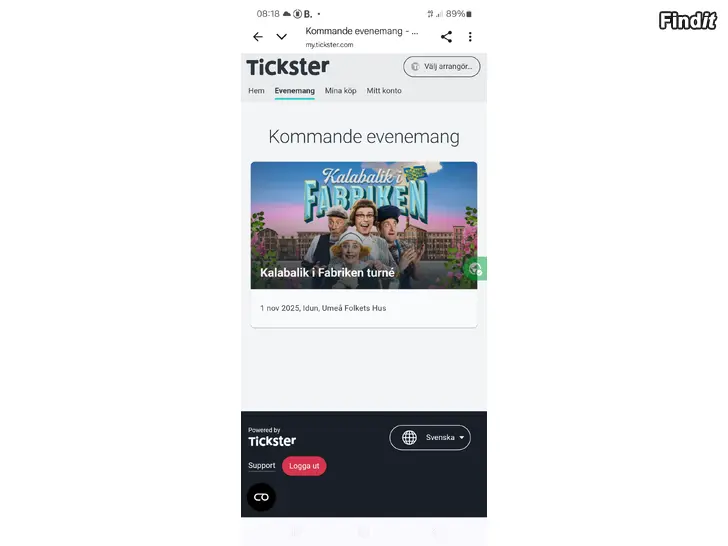This screenshot has height=546, width=728.
Task: Click the green shield badge icon
Action: [x=476, y=269]
